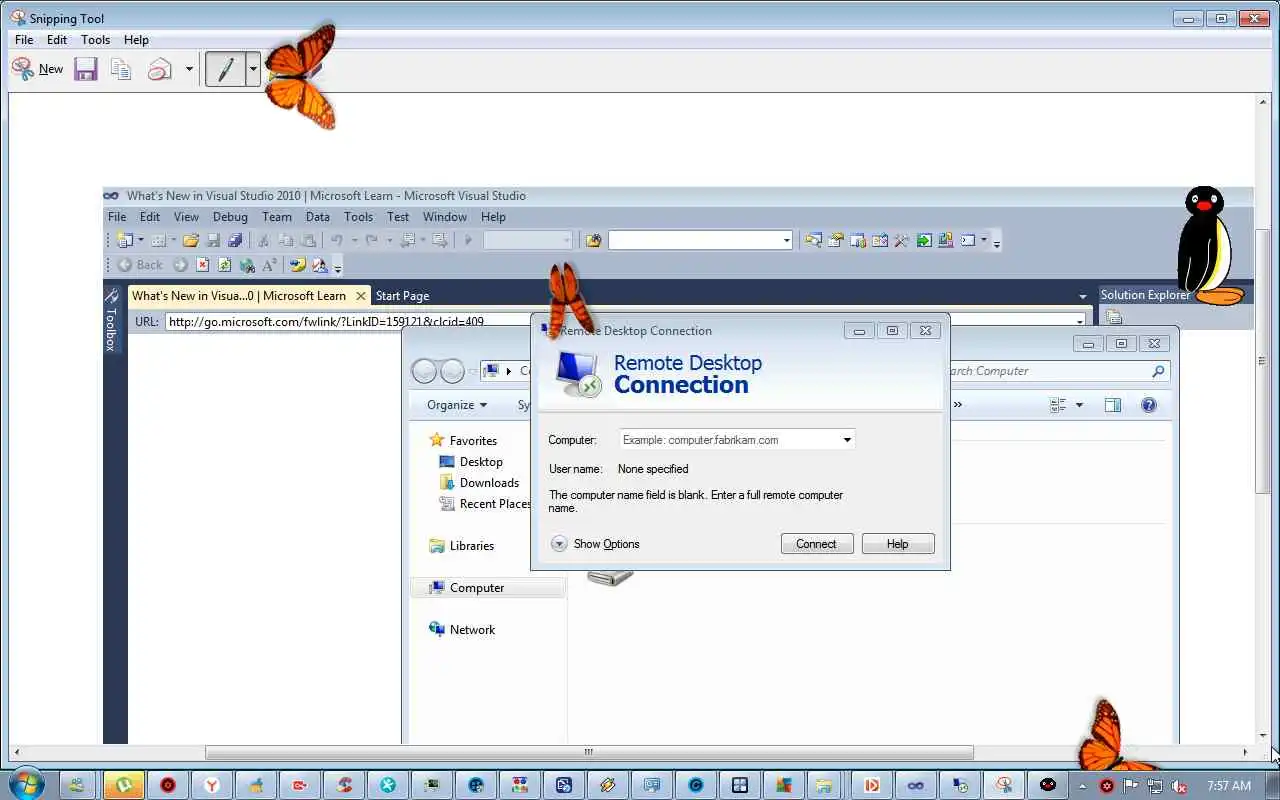
Task: Switch to the Start Page tab
Action: (402, 296)
